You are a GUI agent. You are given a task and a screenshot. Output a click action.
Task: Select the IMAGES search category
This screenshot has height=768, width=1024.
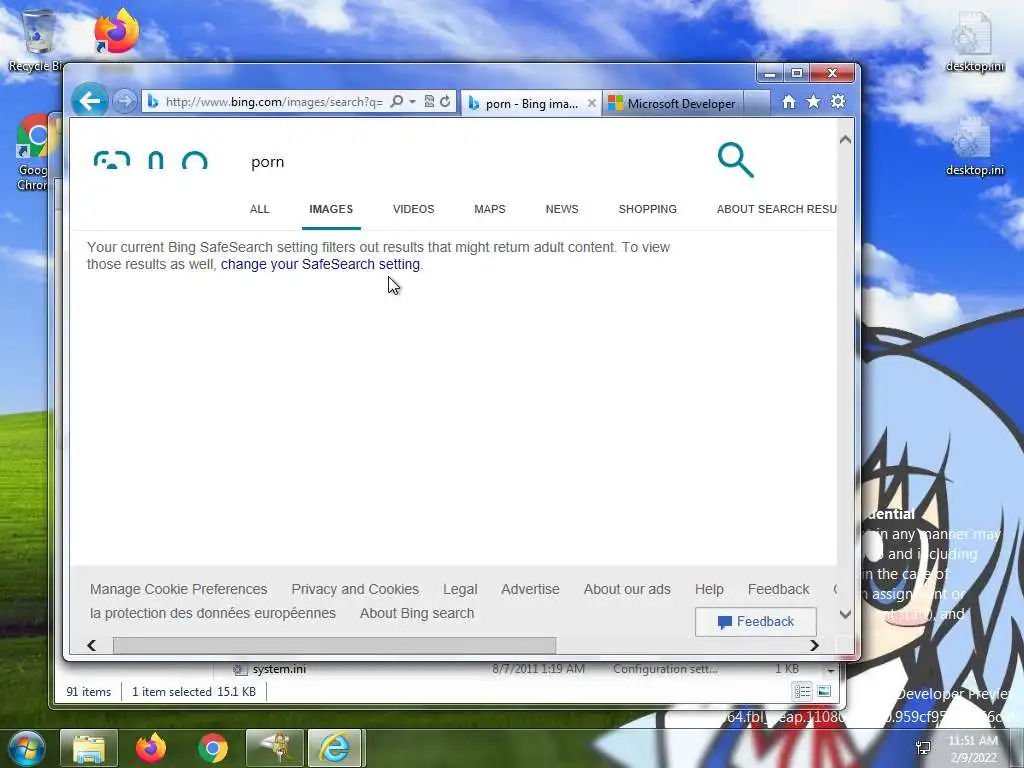[x=331, y=209]
